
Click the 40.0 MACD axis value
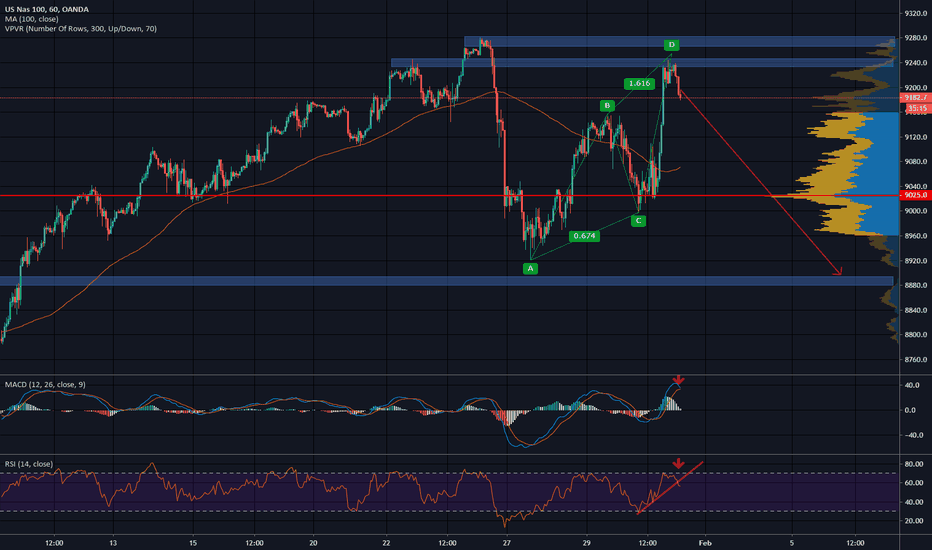pyautogui.click(x=914, y=385)
